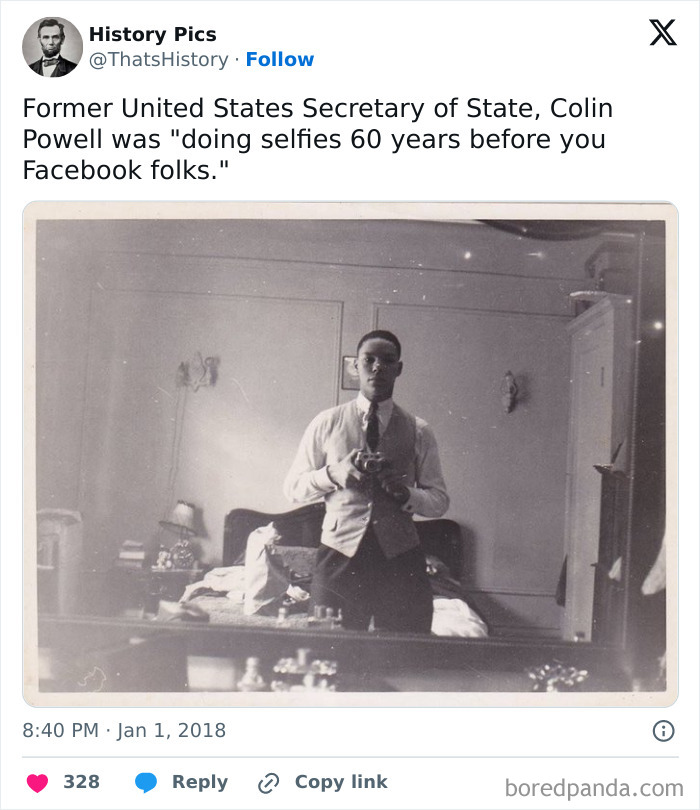Screen dimensions: 700x810
Task: Click the Copy link chain icon
Action: point(266,782)
